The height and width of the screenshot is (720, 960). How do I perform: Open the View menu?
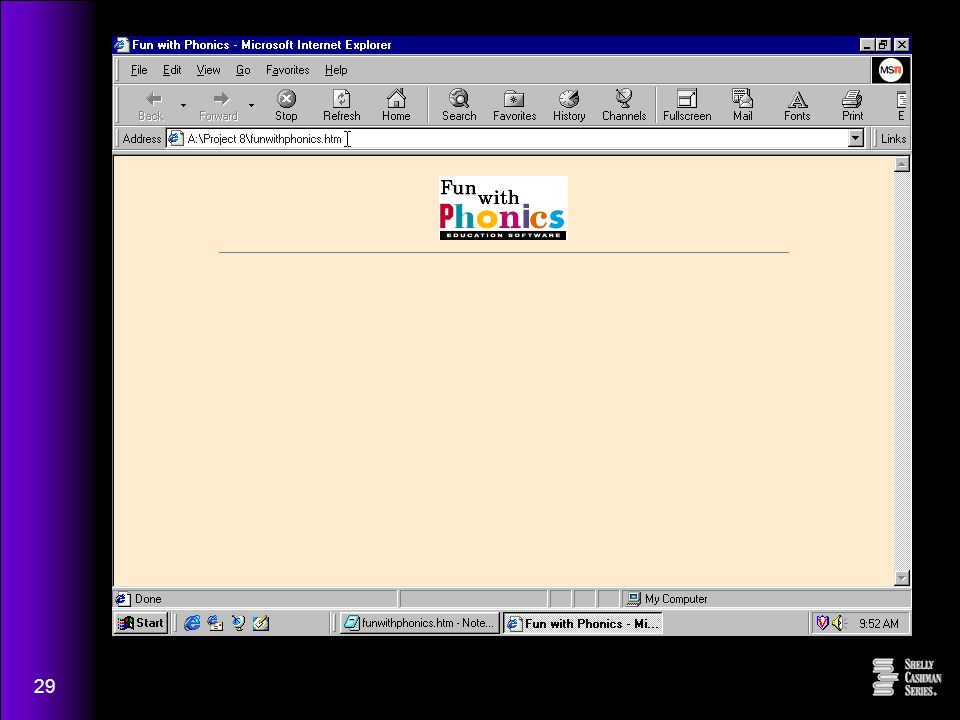click(x=208, y=70)
